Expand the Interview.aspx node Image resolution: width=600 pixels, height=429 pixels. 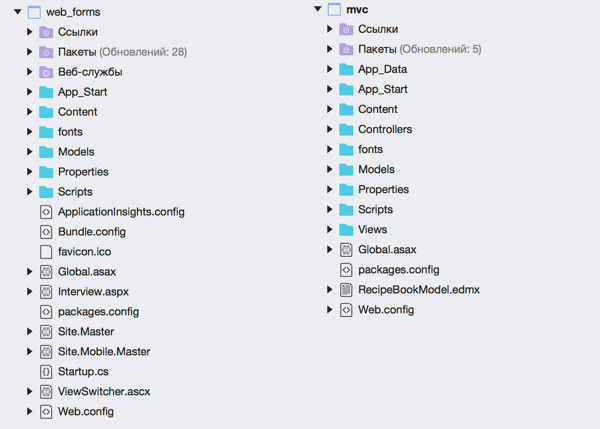coord(29,292)
